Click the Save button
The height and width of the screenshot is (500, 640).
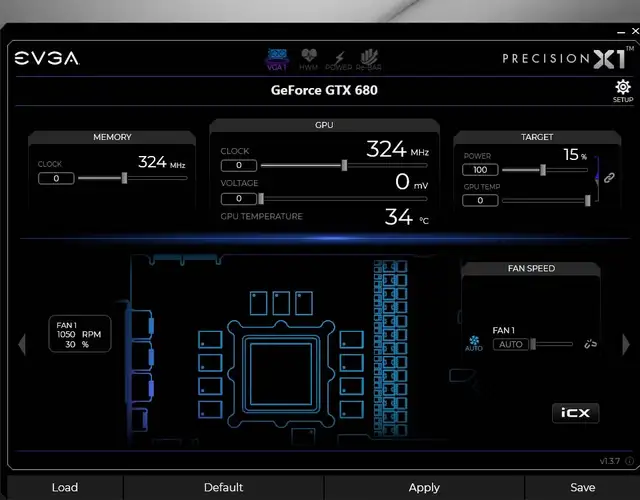point(582,487)
